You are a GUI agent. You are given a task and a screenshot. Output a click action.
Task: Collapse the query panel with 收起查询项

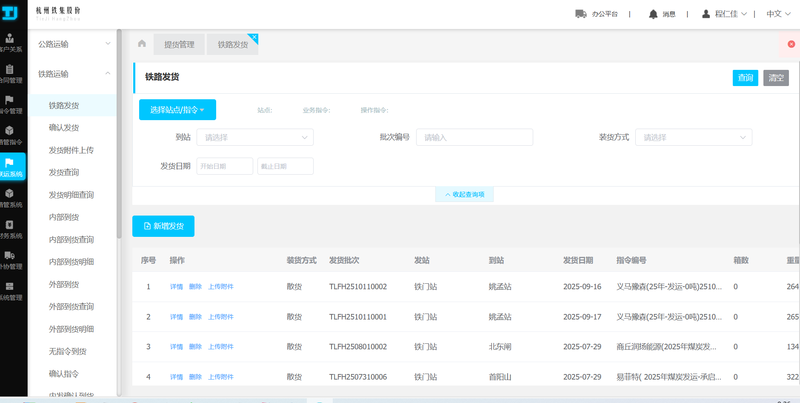(x=464, y=194)
